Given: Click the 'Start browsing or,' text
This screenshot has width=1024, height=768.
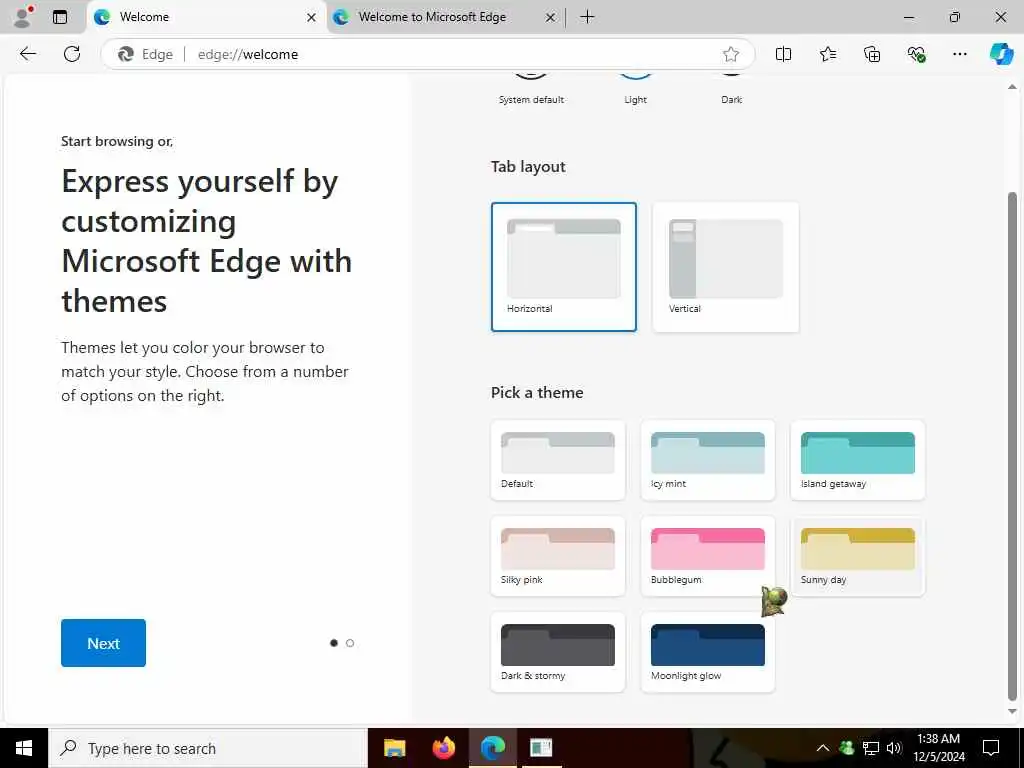Looking at the screenshot, I should (117, 141).
